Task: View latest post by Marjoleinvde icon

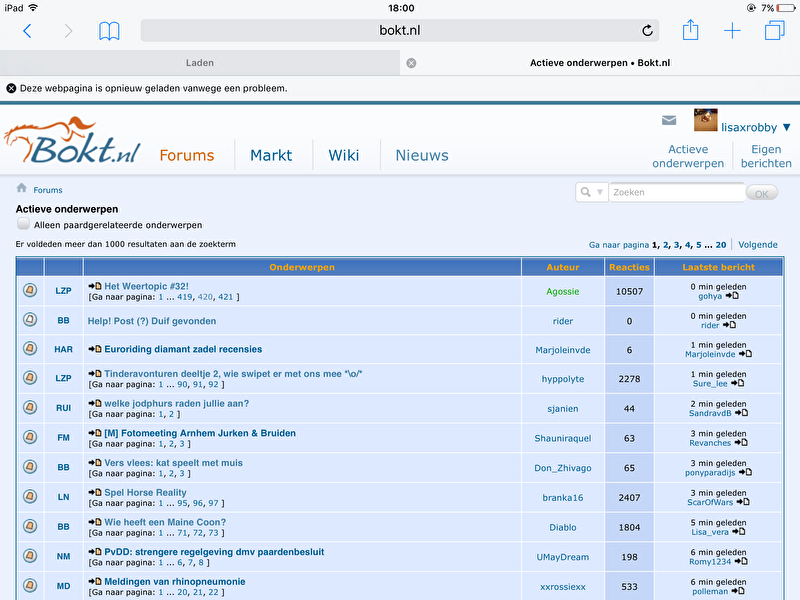Action: (x=745, y=354)
